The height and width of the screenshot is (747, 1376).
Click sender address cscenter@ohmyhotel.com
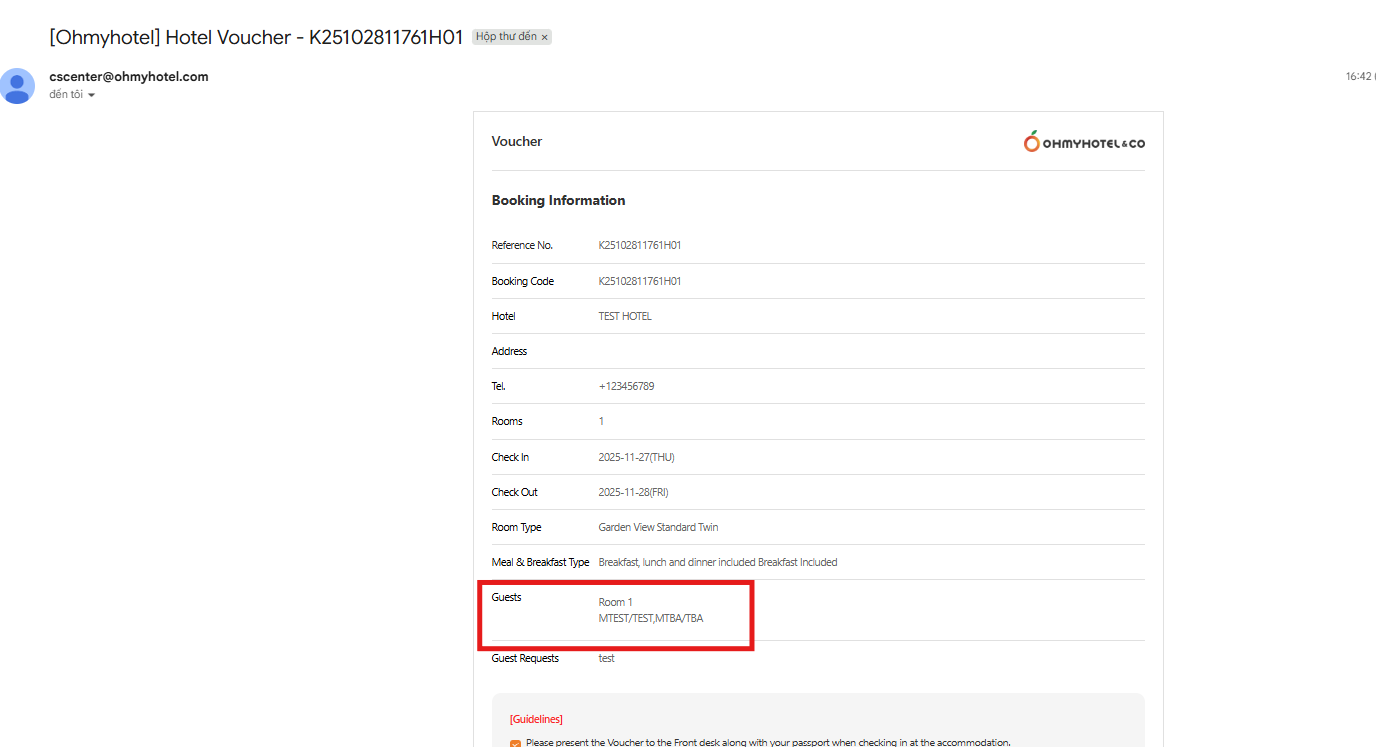click(x=129, y=77)
